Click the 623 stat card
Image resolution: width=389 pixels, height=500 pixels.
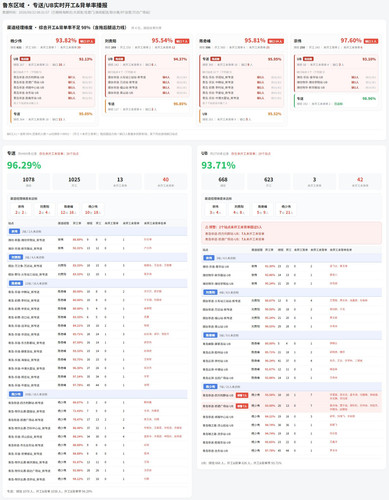(269, 181)
